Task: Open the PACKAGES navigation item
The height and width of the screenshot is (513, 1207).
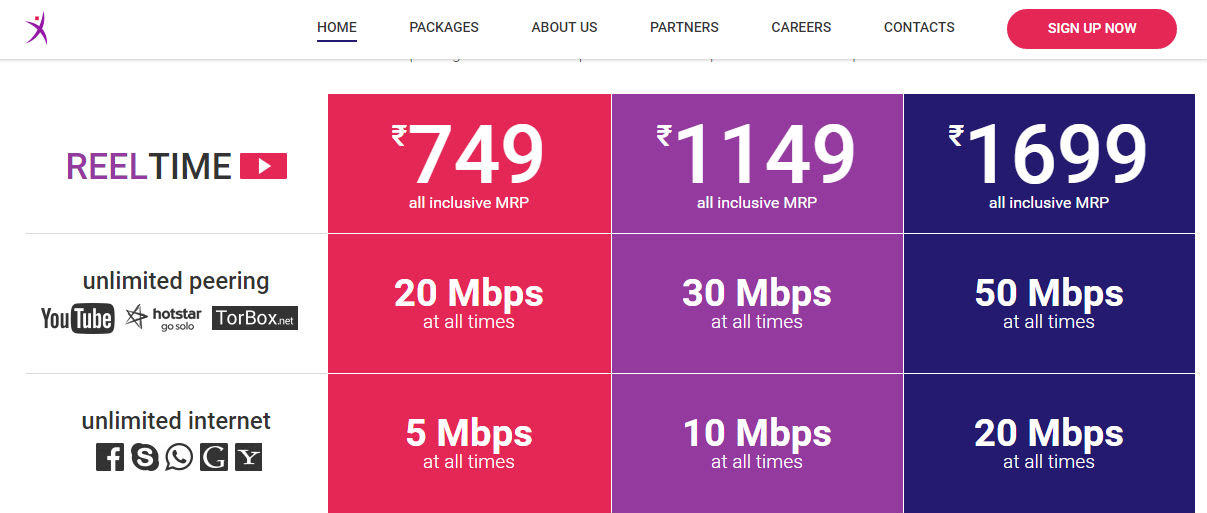Action: coord(444,28)
